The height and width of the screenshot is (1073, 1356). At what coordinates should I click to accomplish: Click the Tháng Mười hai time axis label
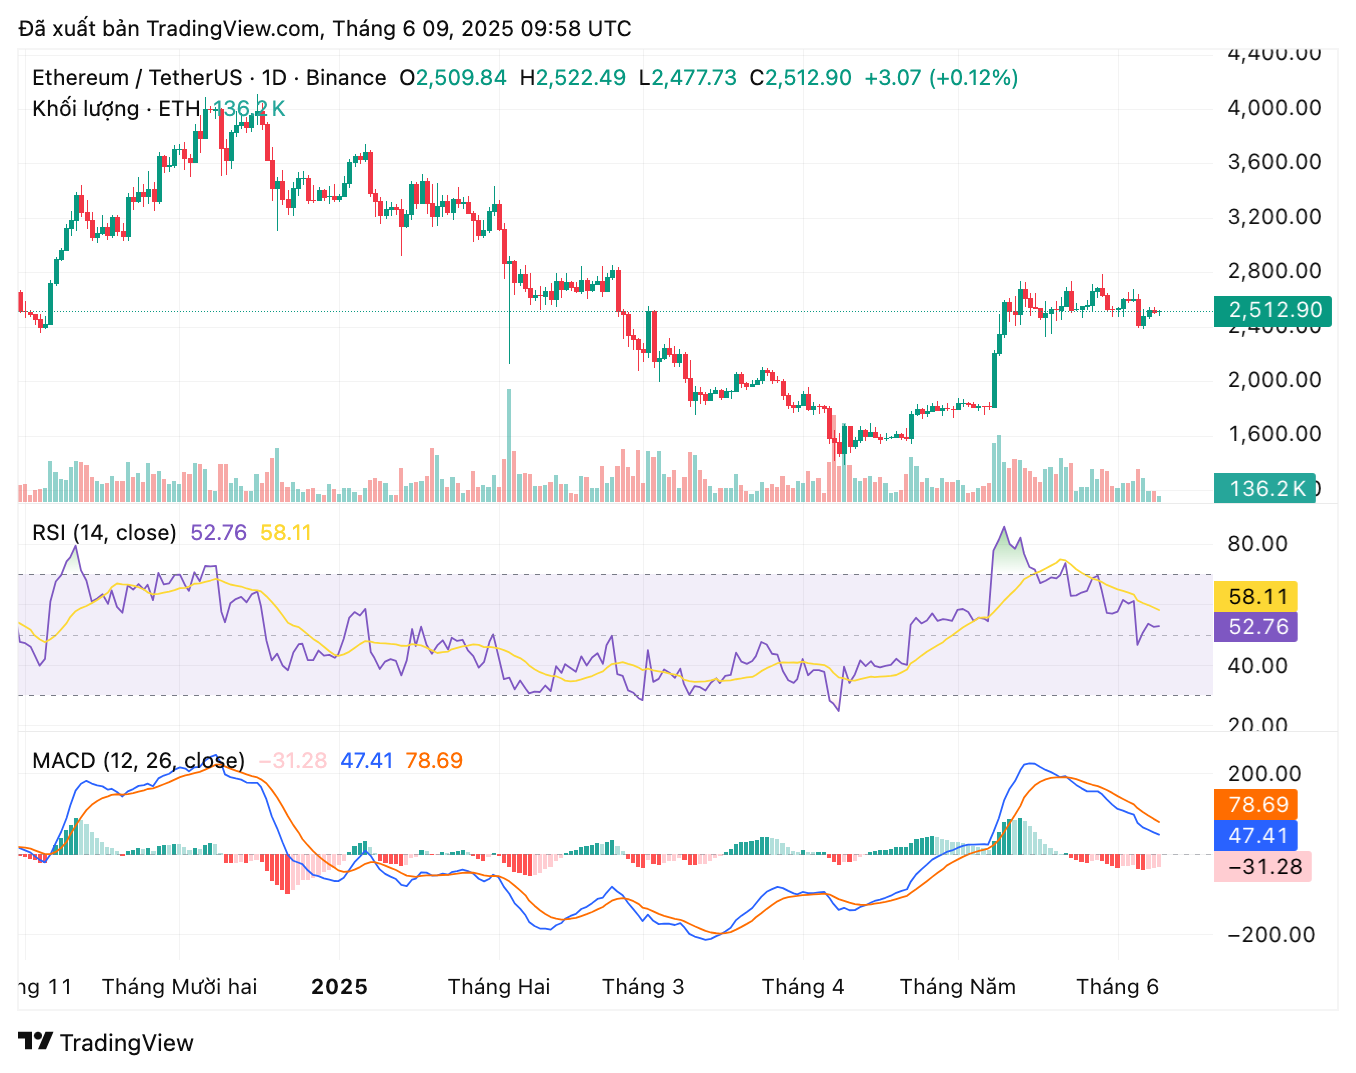(180, 987)
